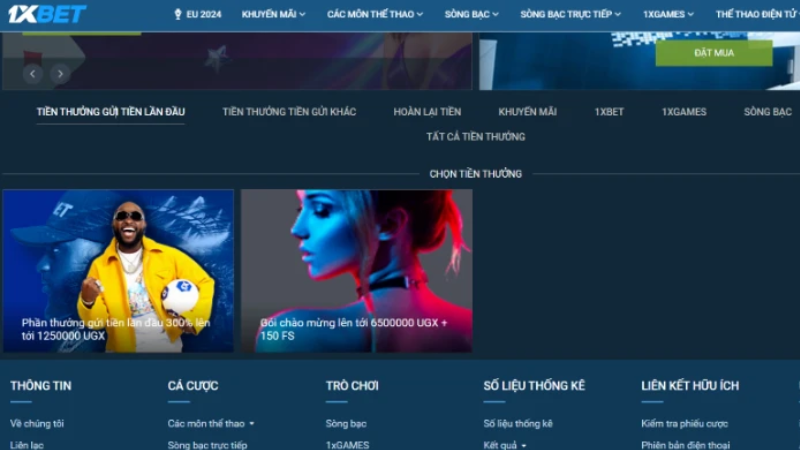Click the Chọn tiền thưởng section title
Viewport: 800px width, 450px height.
pyautogui.click(x=476, y=174)
